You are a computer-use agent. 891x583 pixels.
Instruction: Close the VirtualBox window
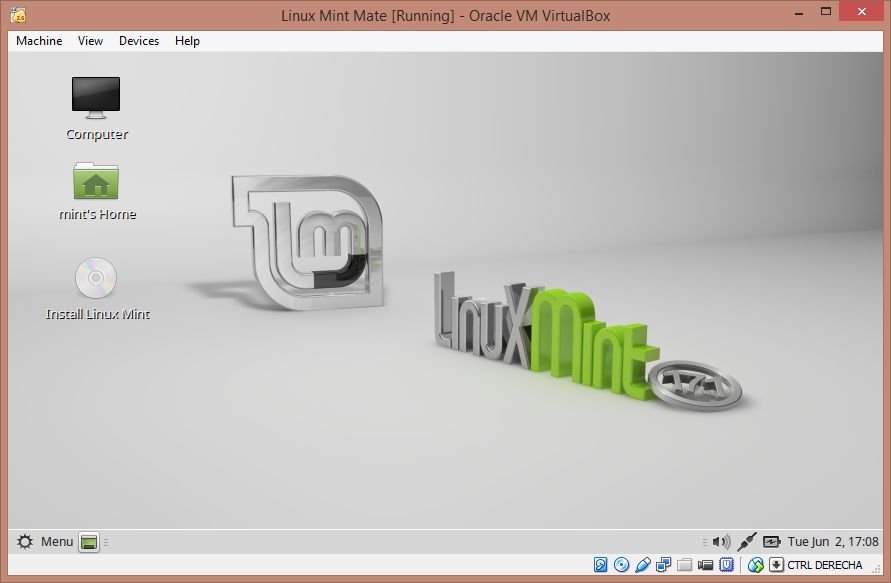click(x=861, y=12)
